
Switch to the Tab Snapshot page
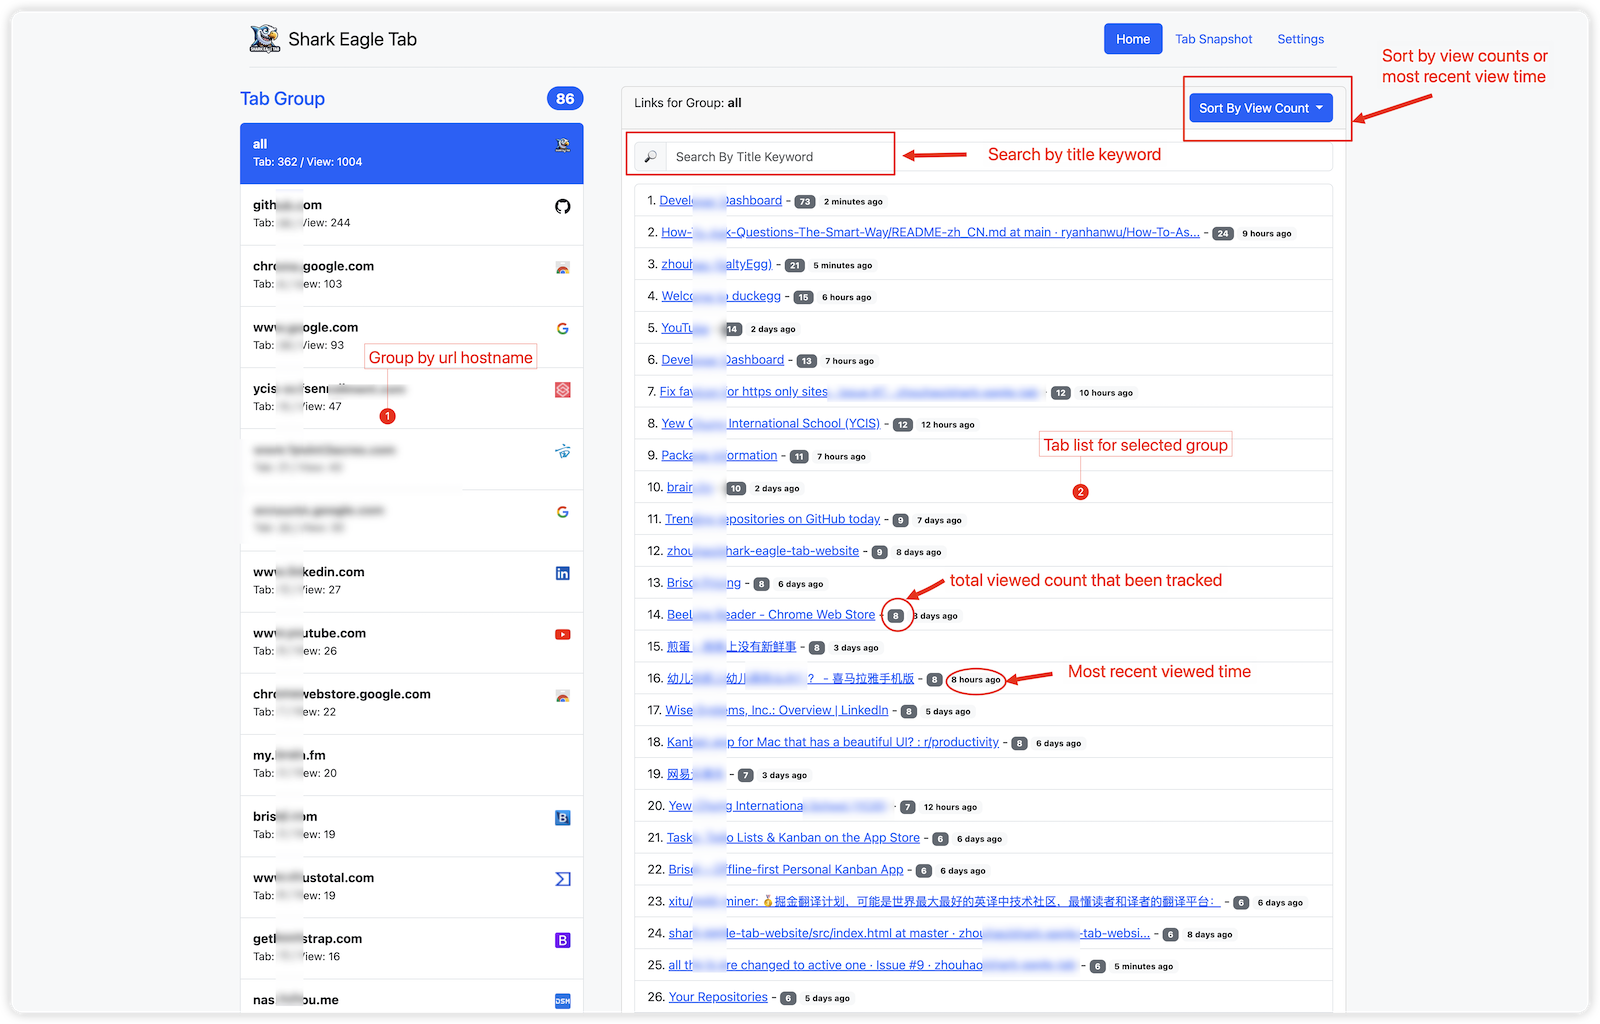1213,39
